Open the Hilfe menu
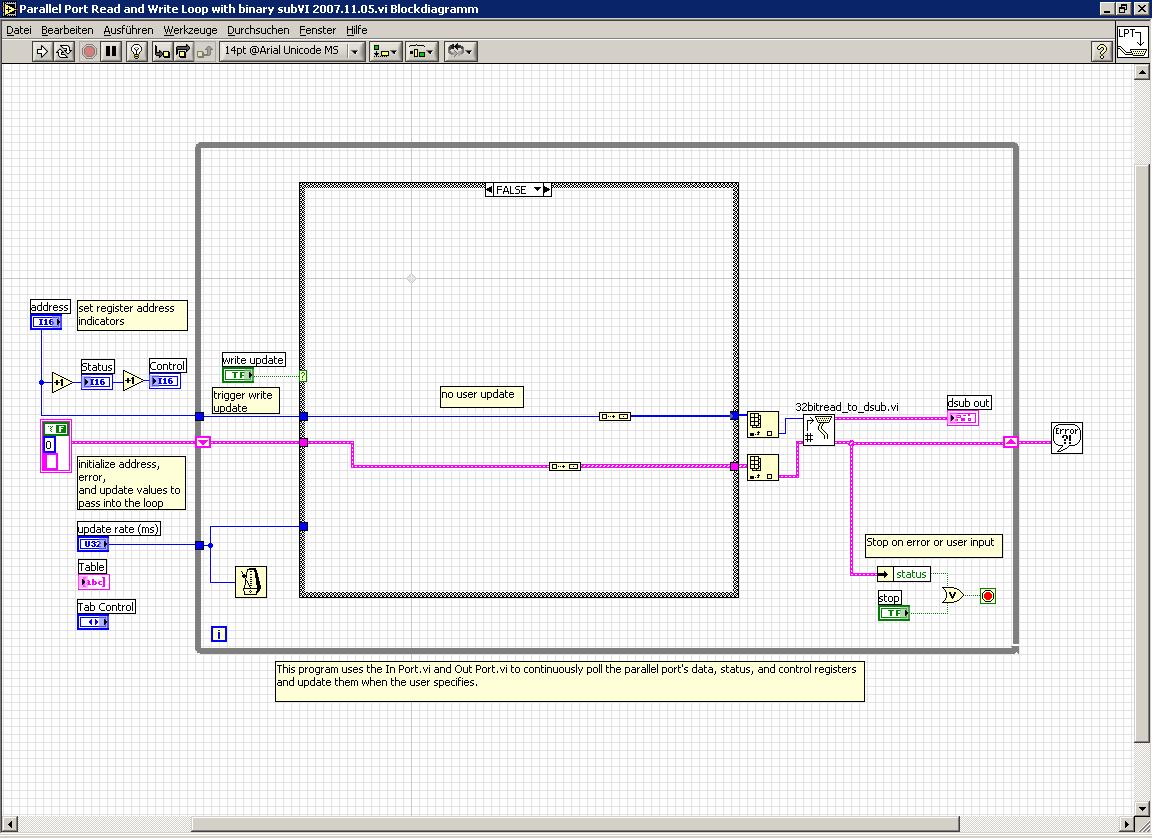 click(x=356, y=30)
